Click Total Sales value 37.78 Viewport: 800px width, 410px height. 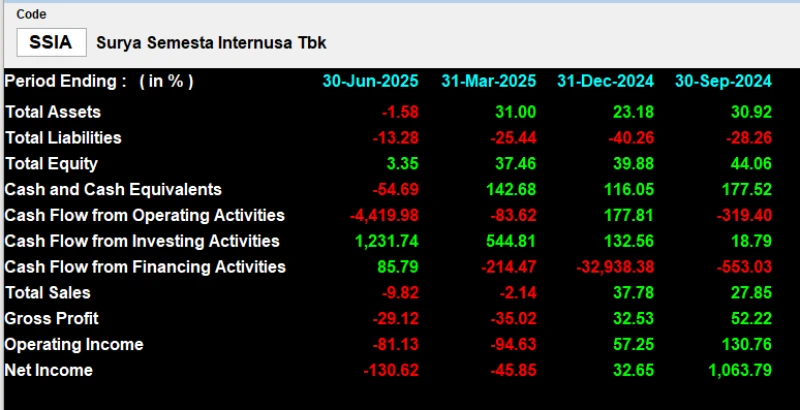coord(633,293)
